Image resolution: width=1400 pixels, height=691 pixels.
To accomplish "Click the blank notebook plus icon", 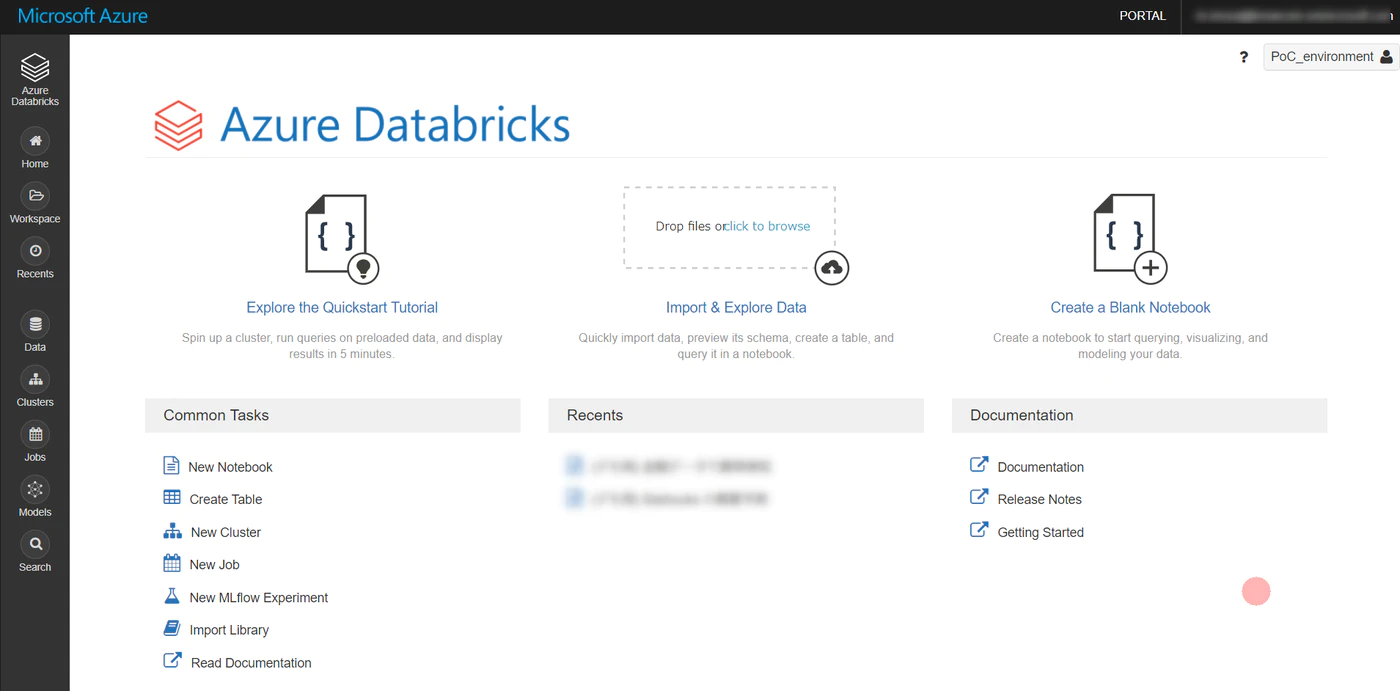I will point(1150,268).
